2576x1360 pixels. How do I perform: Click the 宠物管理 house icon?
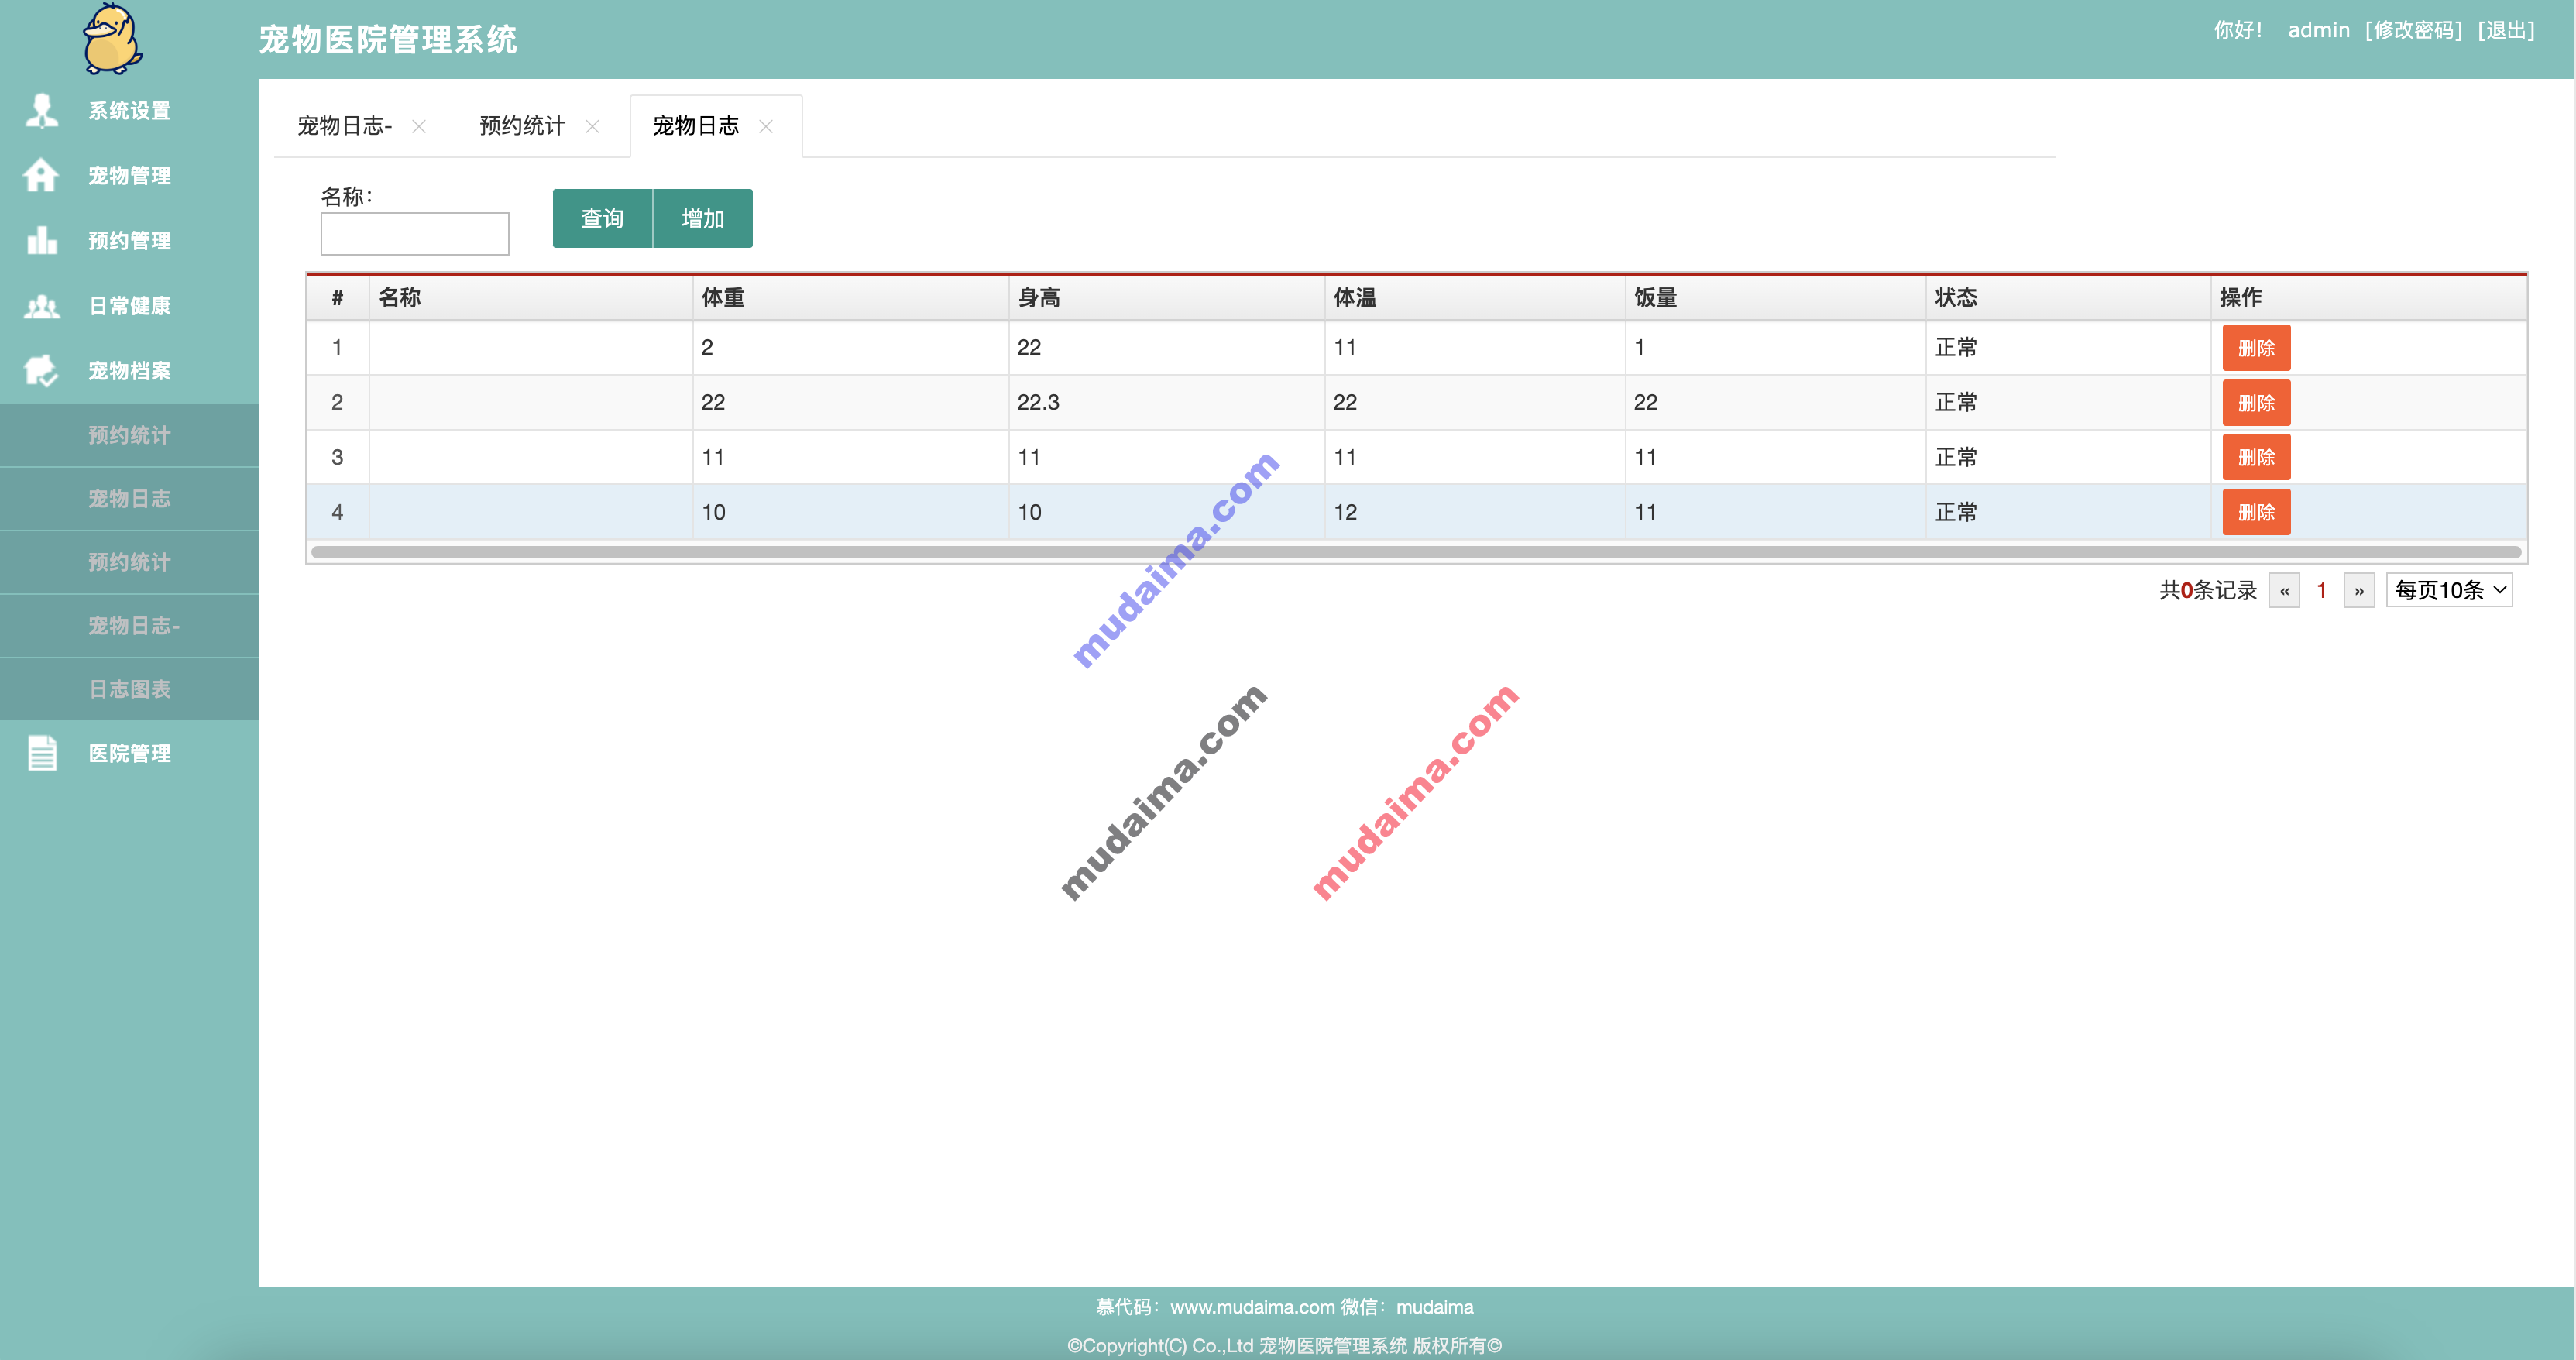click(x=41, y=176)
